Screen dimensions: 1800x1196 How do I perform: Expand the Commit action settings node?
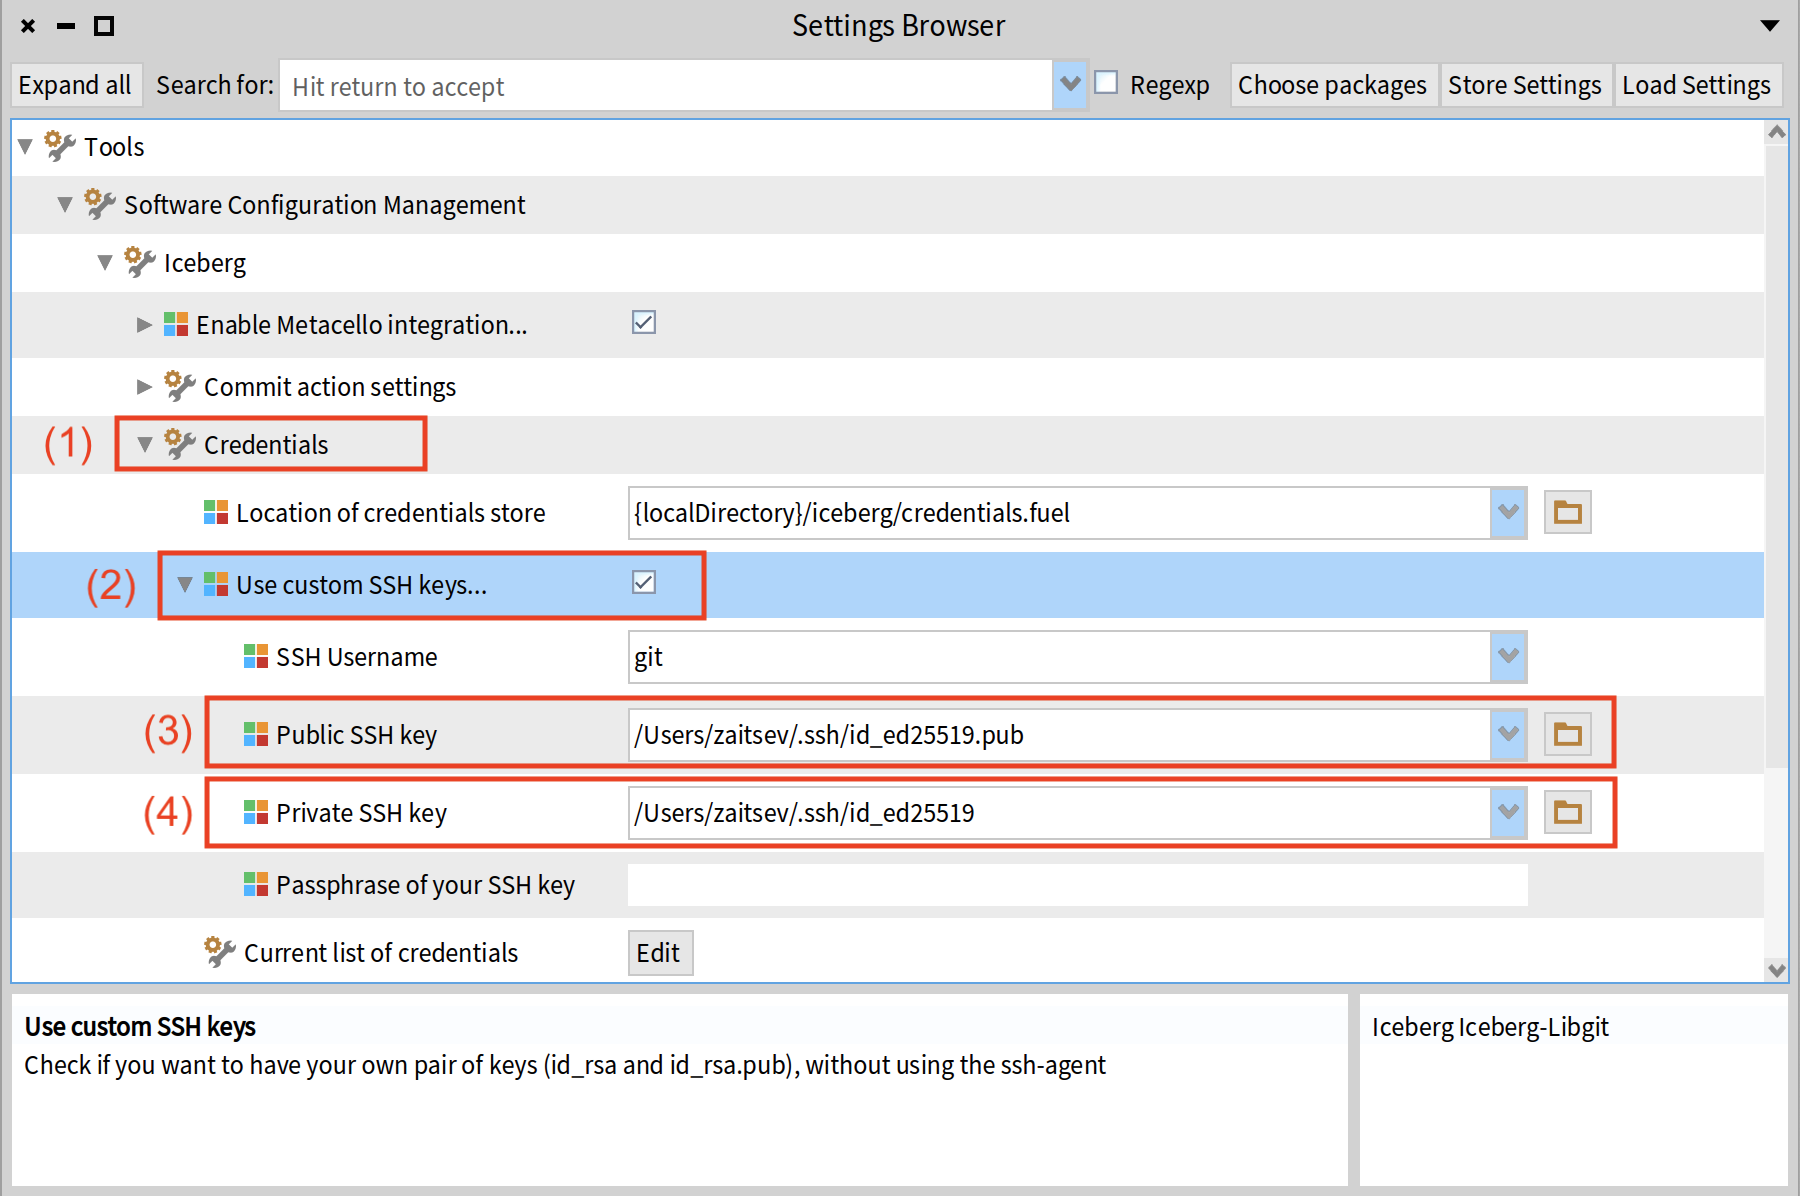point(145,387)
